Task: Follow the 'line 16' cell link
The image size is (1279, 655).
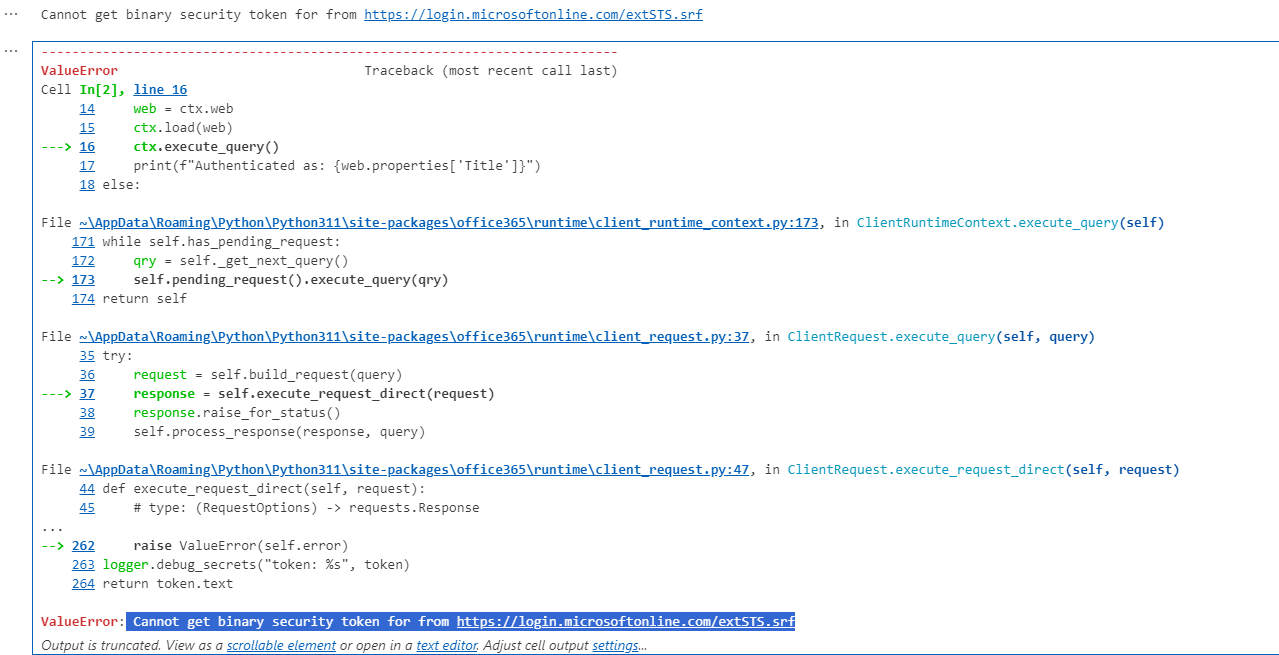Action: pyautogui.click(x=160, y=90)
